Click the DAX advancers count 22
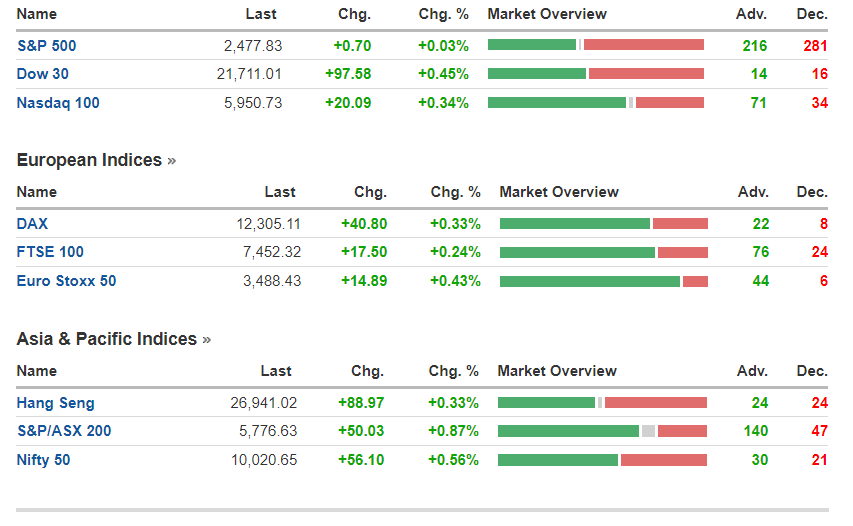The width and height of the screenshot is (853, 526). (x=761, y=223)
